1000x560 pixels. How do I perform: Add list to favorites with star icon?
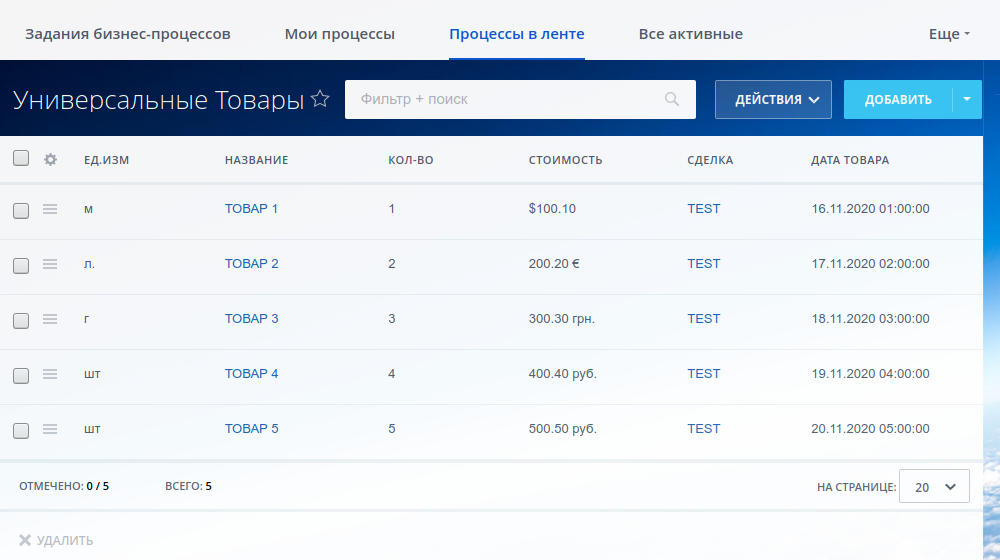tap(320, 99)
